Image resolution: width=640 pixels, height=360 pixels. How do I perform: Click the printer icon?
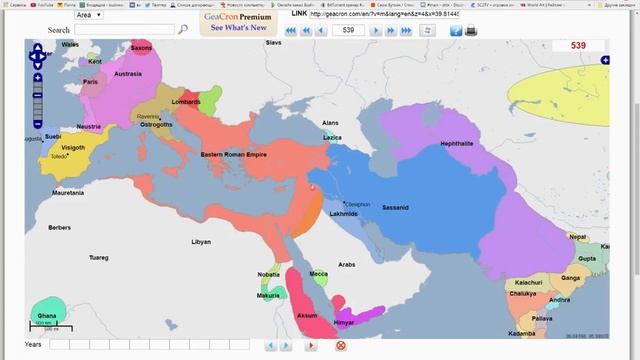471,31
